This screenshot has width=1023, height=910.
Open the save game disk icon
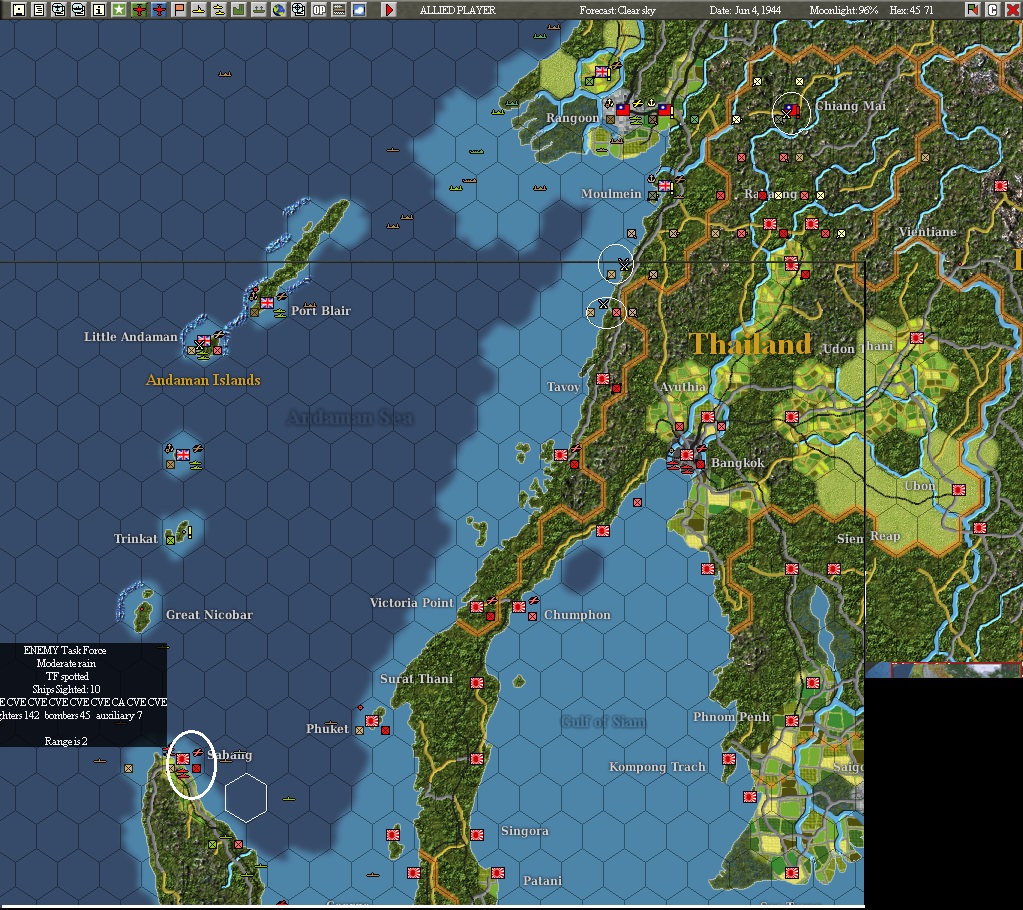point(19,9)
